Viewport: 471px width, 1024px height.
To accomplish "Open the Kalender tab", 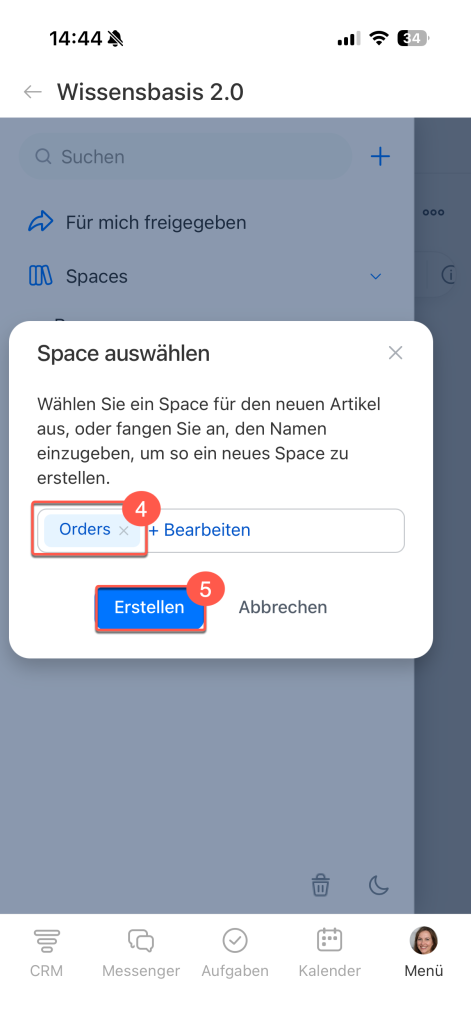I will (x=330, y=953).
